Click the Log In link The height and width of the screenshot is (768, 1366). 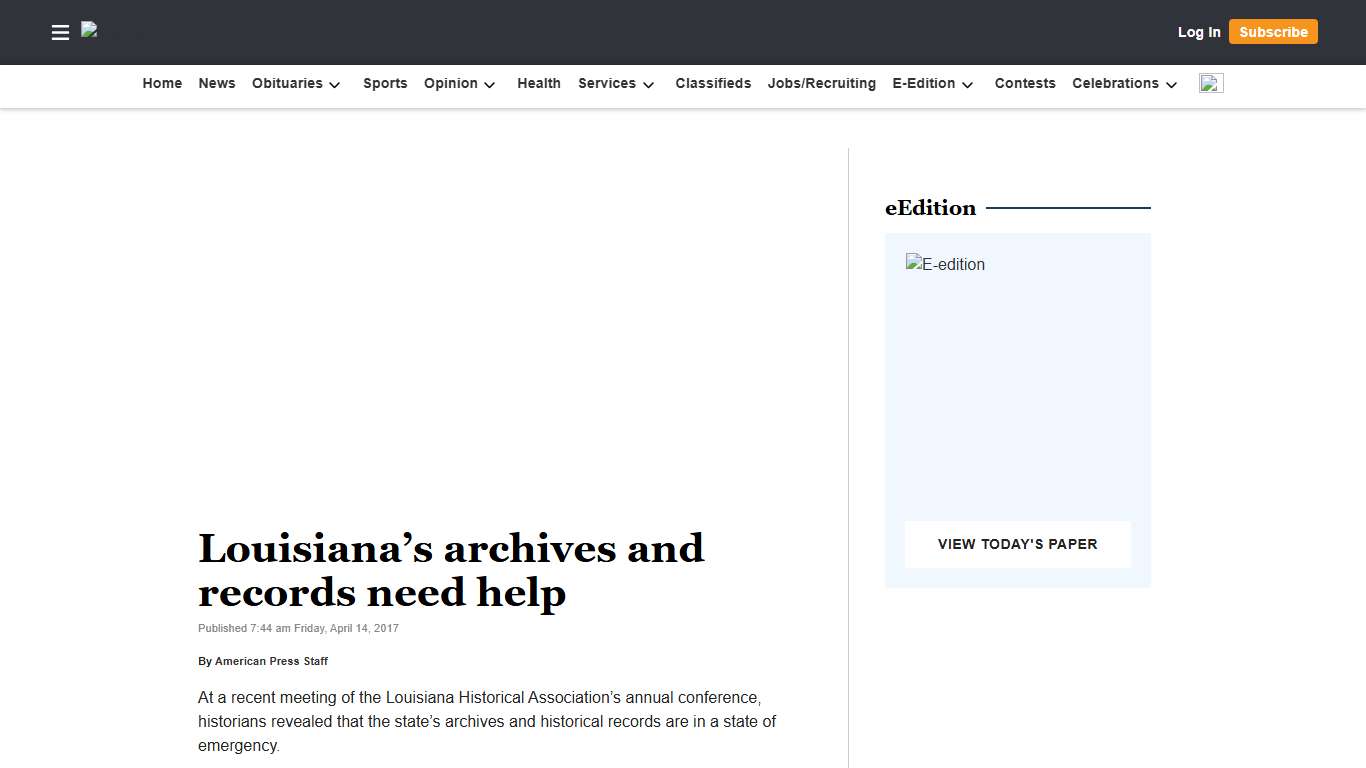[x=1199, y=32]
